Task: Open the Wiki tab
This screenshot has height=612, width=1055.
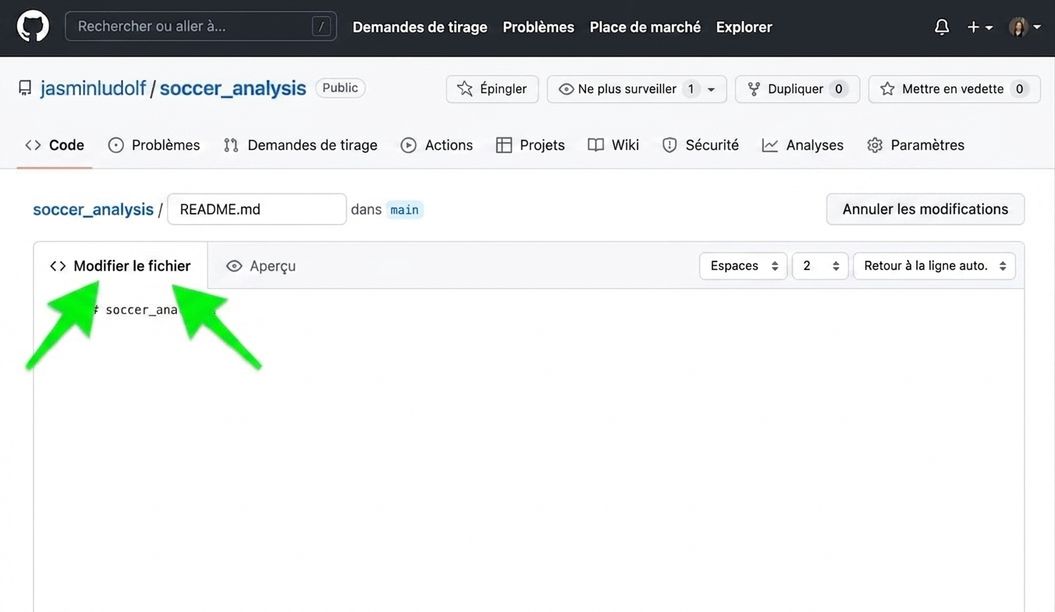Action: click(x=613, y=145)
